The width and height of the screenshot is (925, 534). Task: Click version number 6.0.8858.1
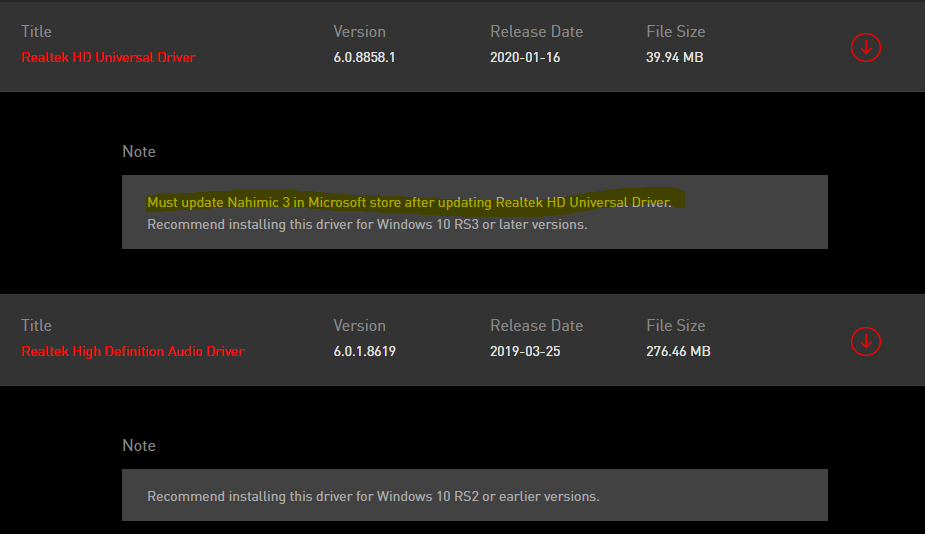tap(364, 57)
